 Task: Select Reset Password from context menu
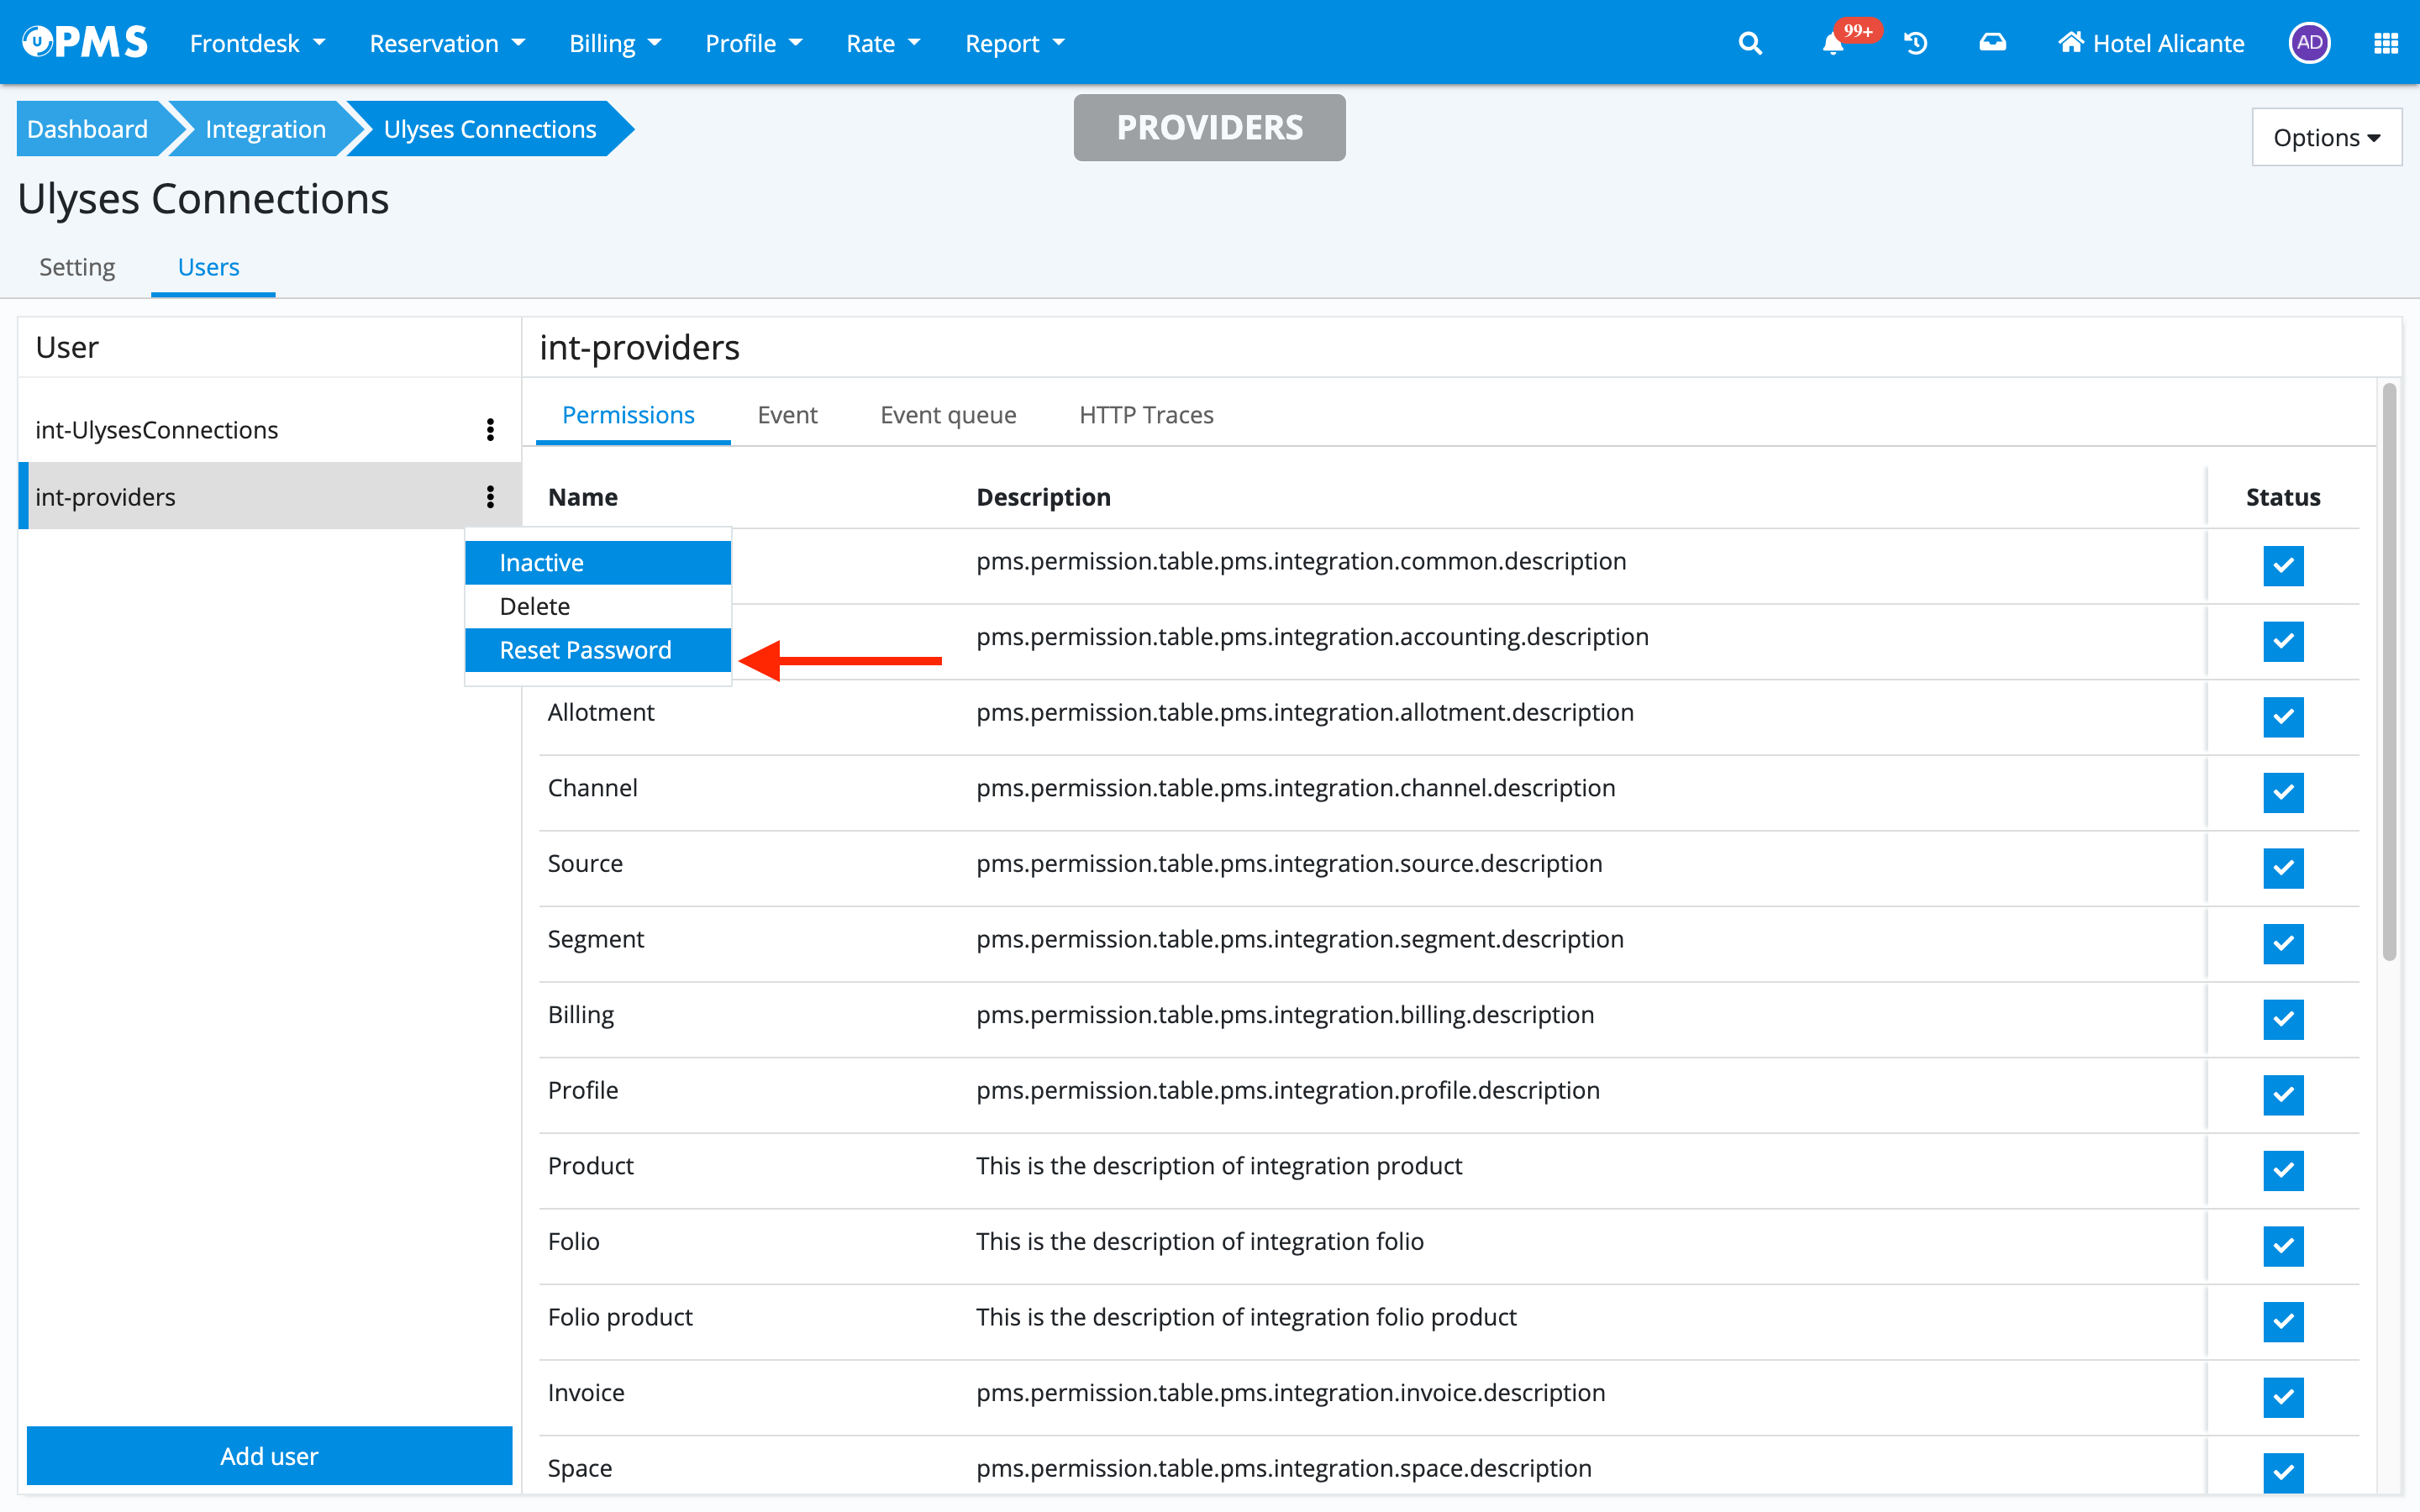[585, 650]
